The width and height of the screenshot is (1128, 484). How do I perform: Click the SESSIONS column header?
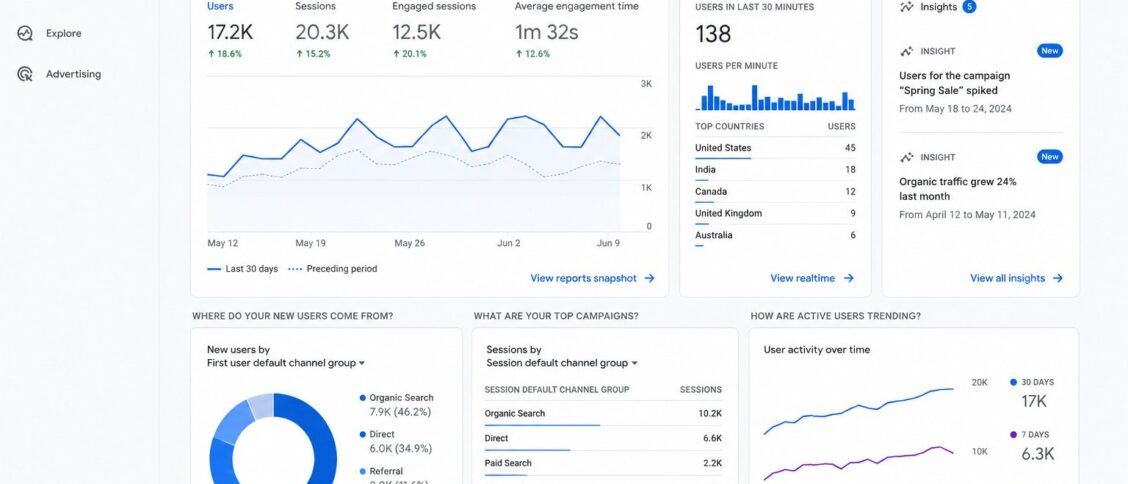701,390
